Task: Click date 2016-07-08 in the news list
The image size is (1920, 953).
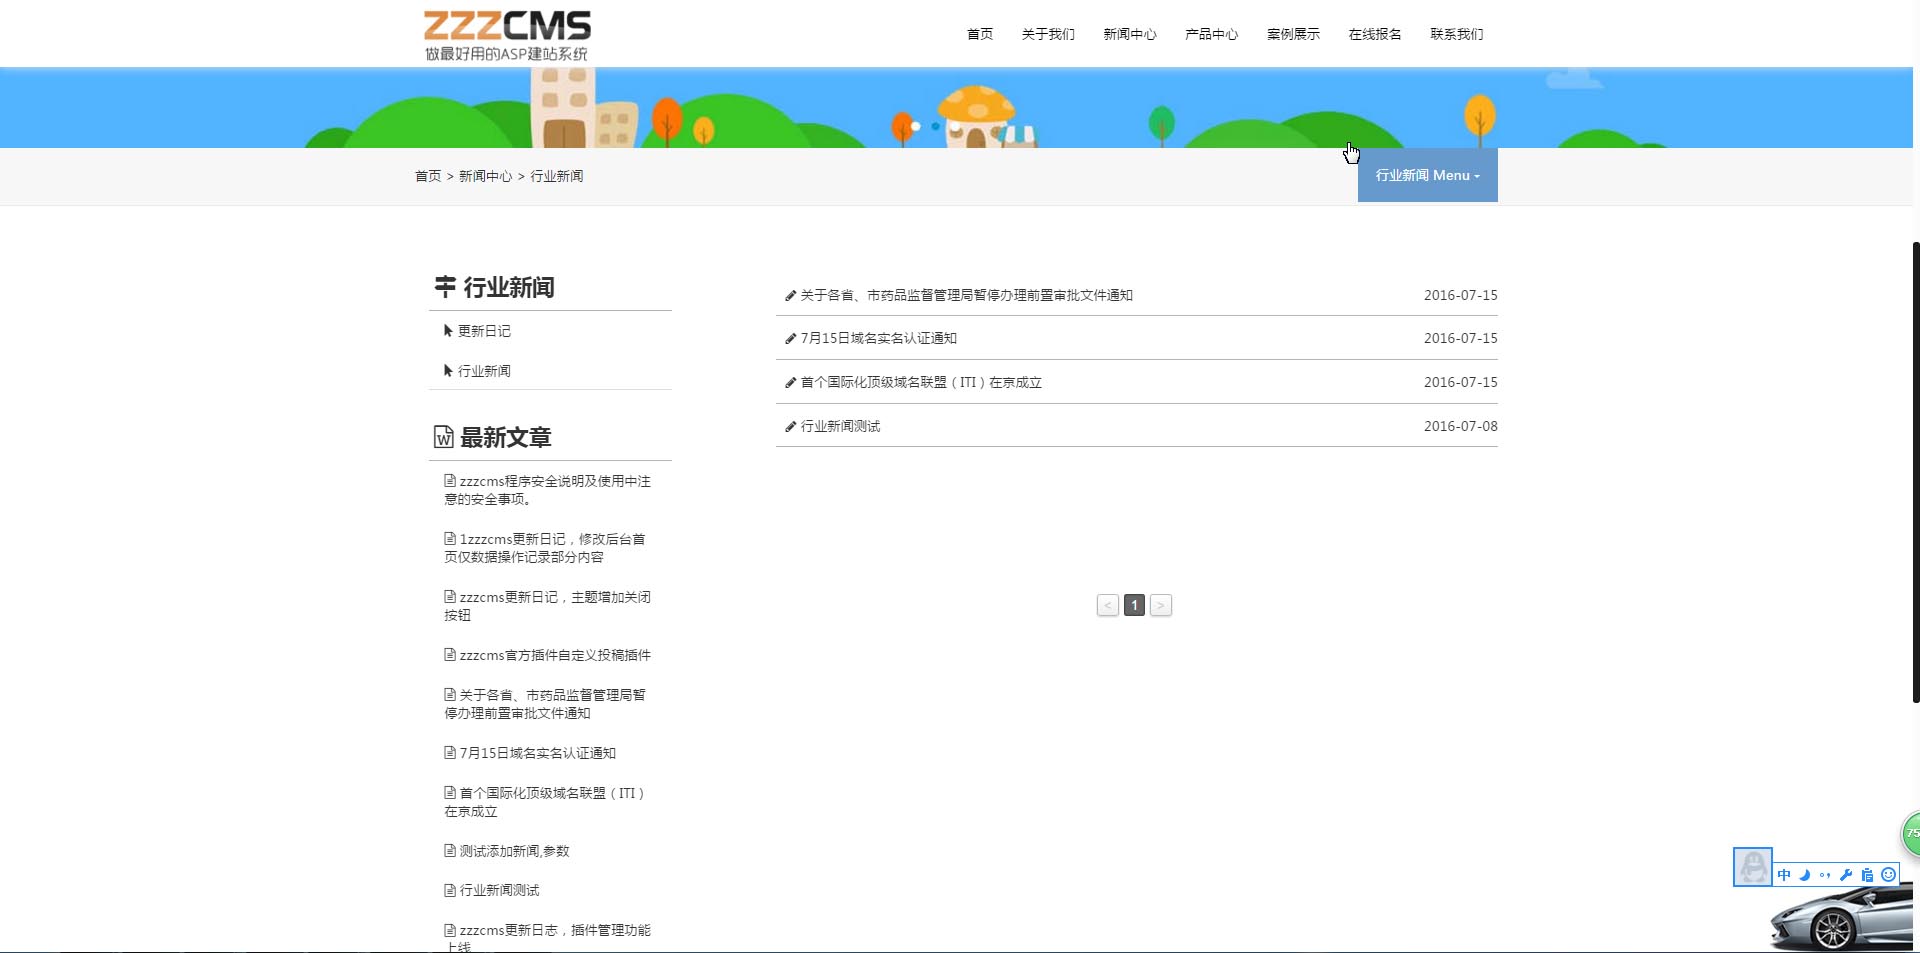Action: tap(1460, 427)
